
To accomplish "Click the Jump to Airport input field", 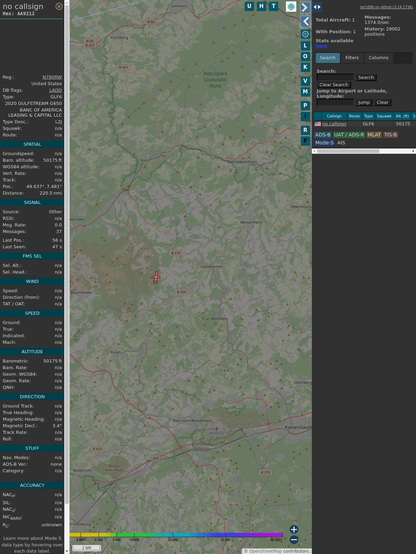I will click(335, 102).
